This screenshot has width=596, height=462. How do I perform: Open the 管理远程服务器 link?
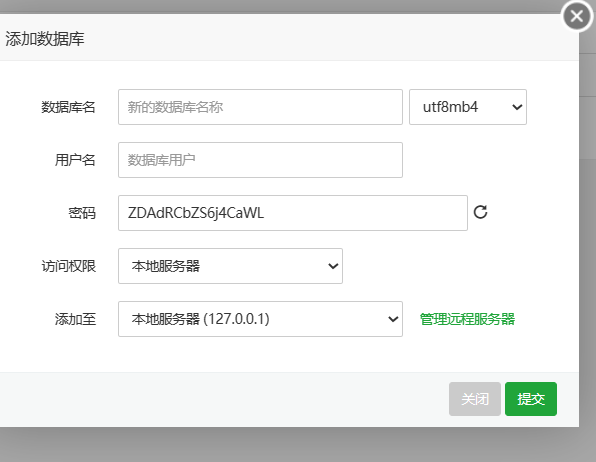tap(467, 319)
